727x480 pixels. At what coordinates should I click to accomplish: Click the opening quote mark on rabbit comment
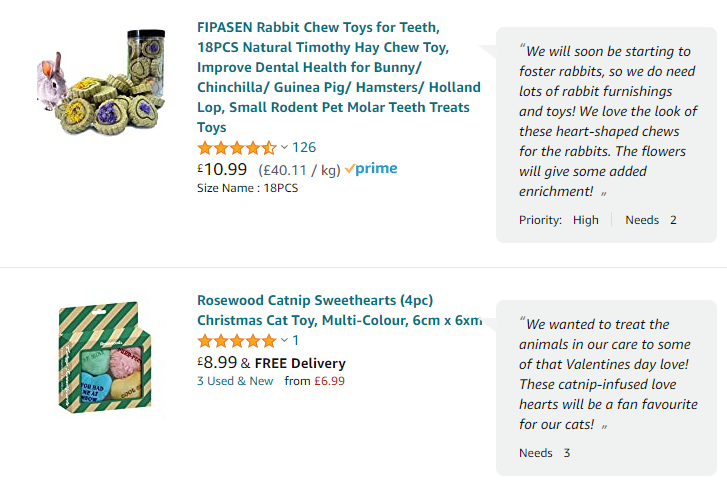coord(522,50)
